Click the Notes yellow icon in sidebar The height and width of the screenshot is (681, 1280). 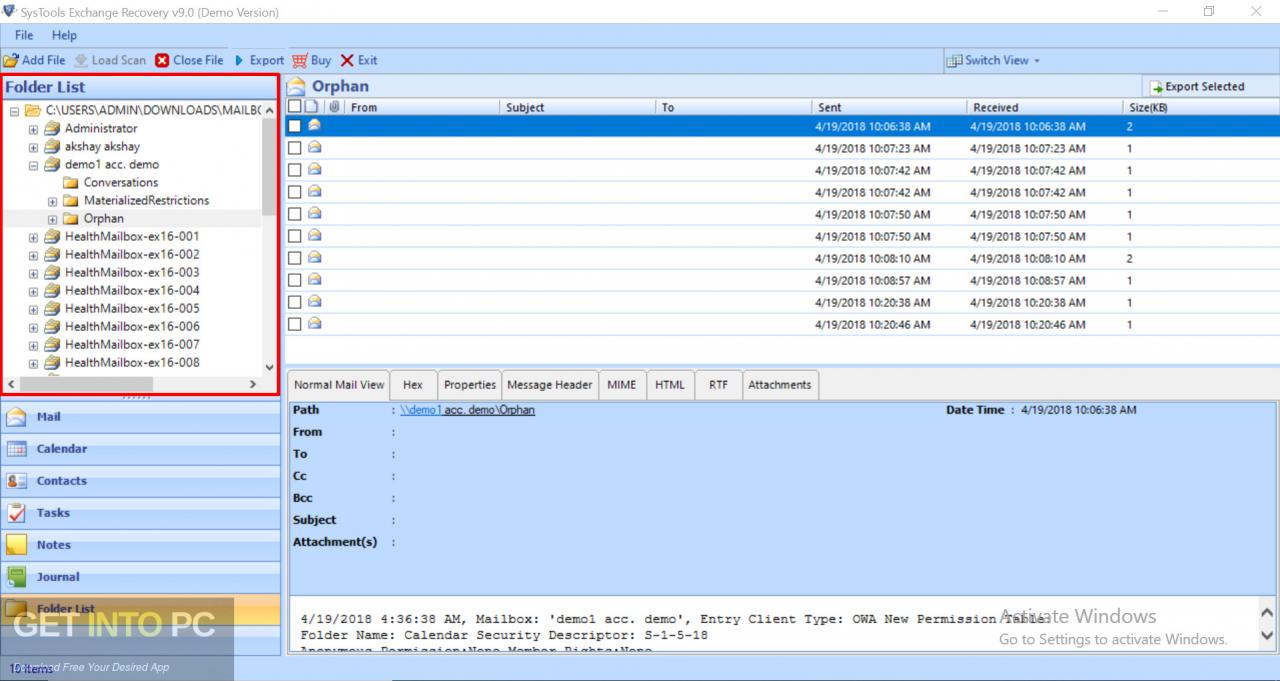tap(17, 545)
